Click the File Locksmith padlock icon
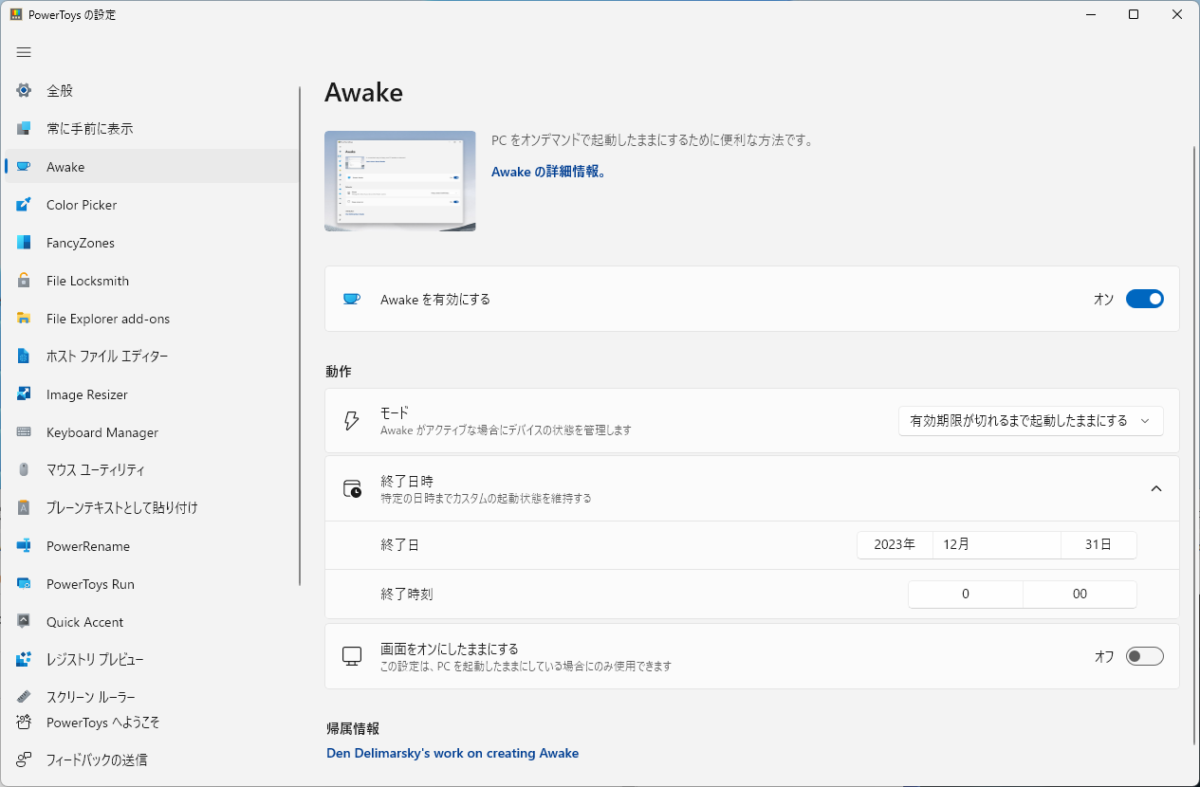 (x=24, y=281)
